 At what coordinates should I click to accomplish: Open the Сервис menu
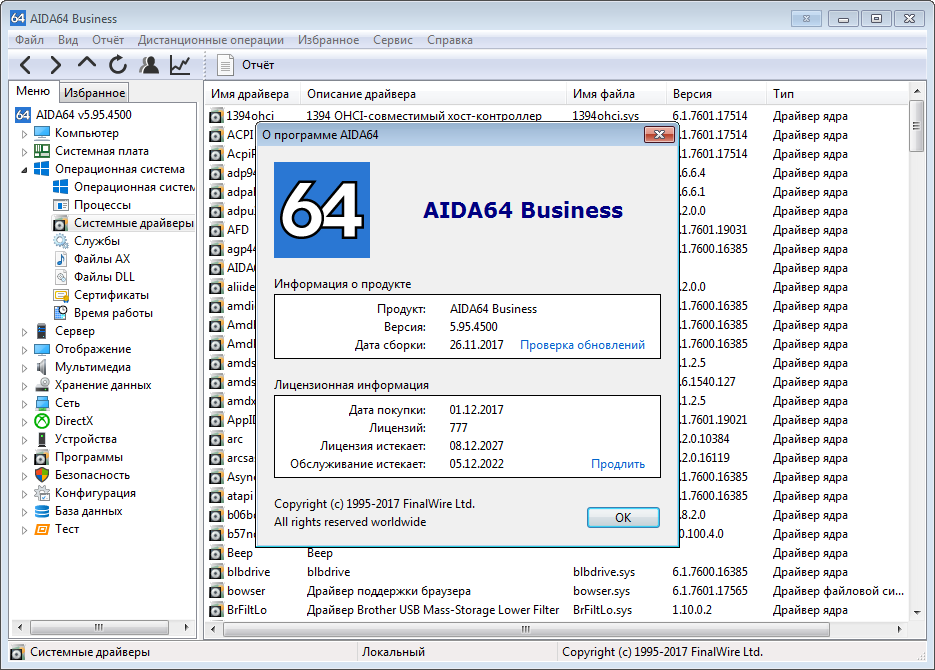(x=392, y=40)
